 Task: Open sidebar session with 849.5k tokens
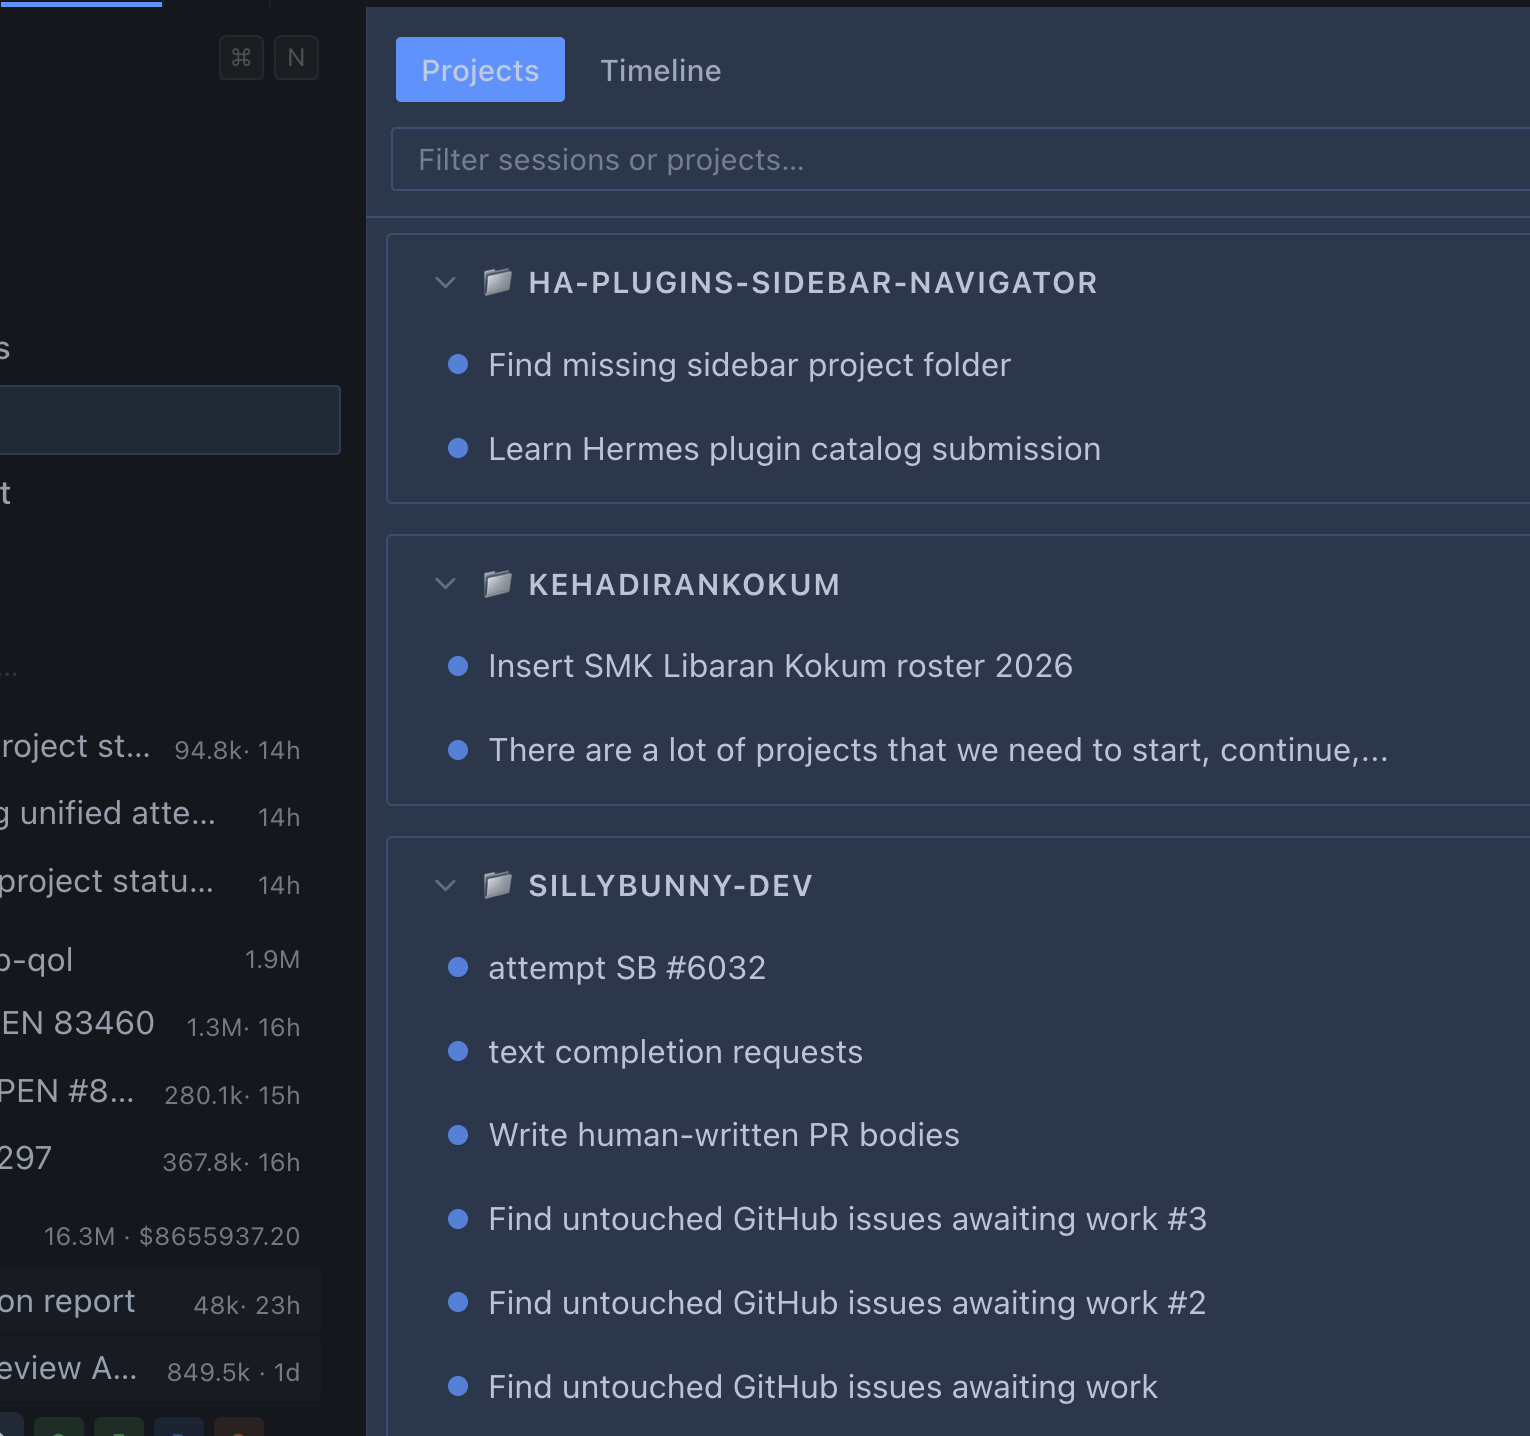[160, 1370]
